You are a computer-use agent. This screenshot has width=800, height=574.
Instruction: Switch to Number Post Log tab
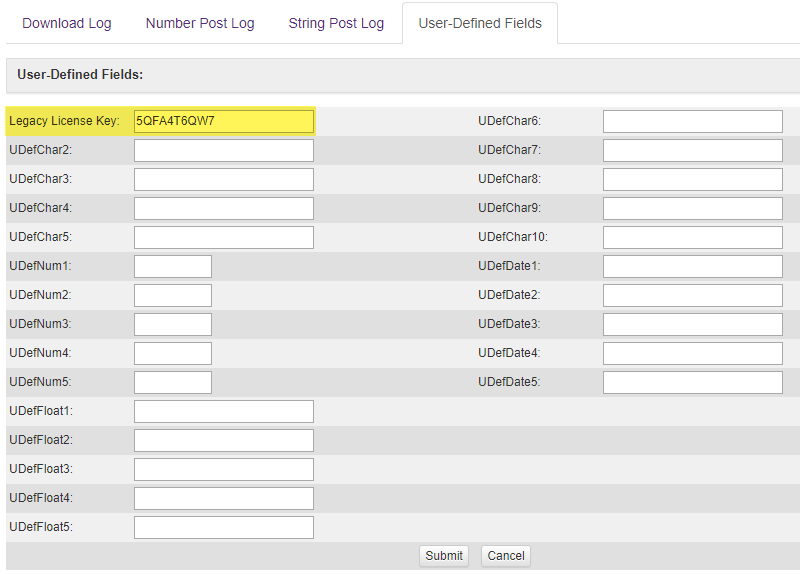click(x=200, y=23)
